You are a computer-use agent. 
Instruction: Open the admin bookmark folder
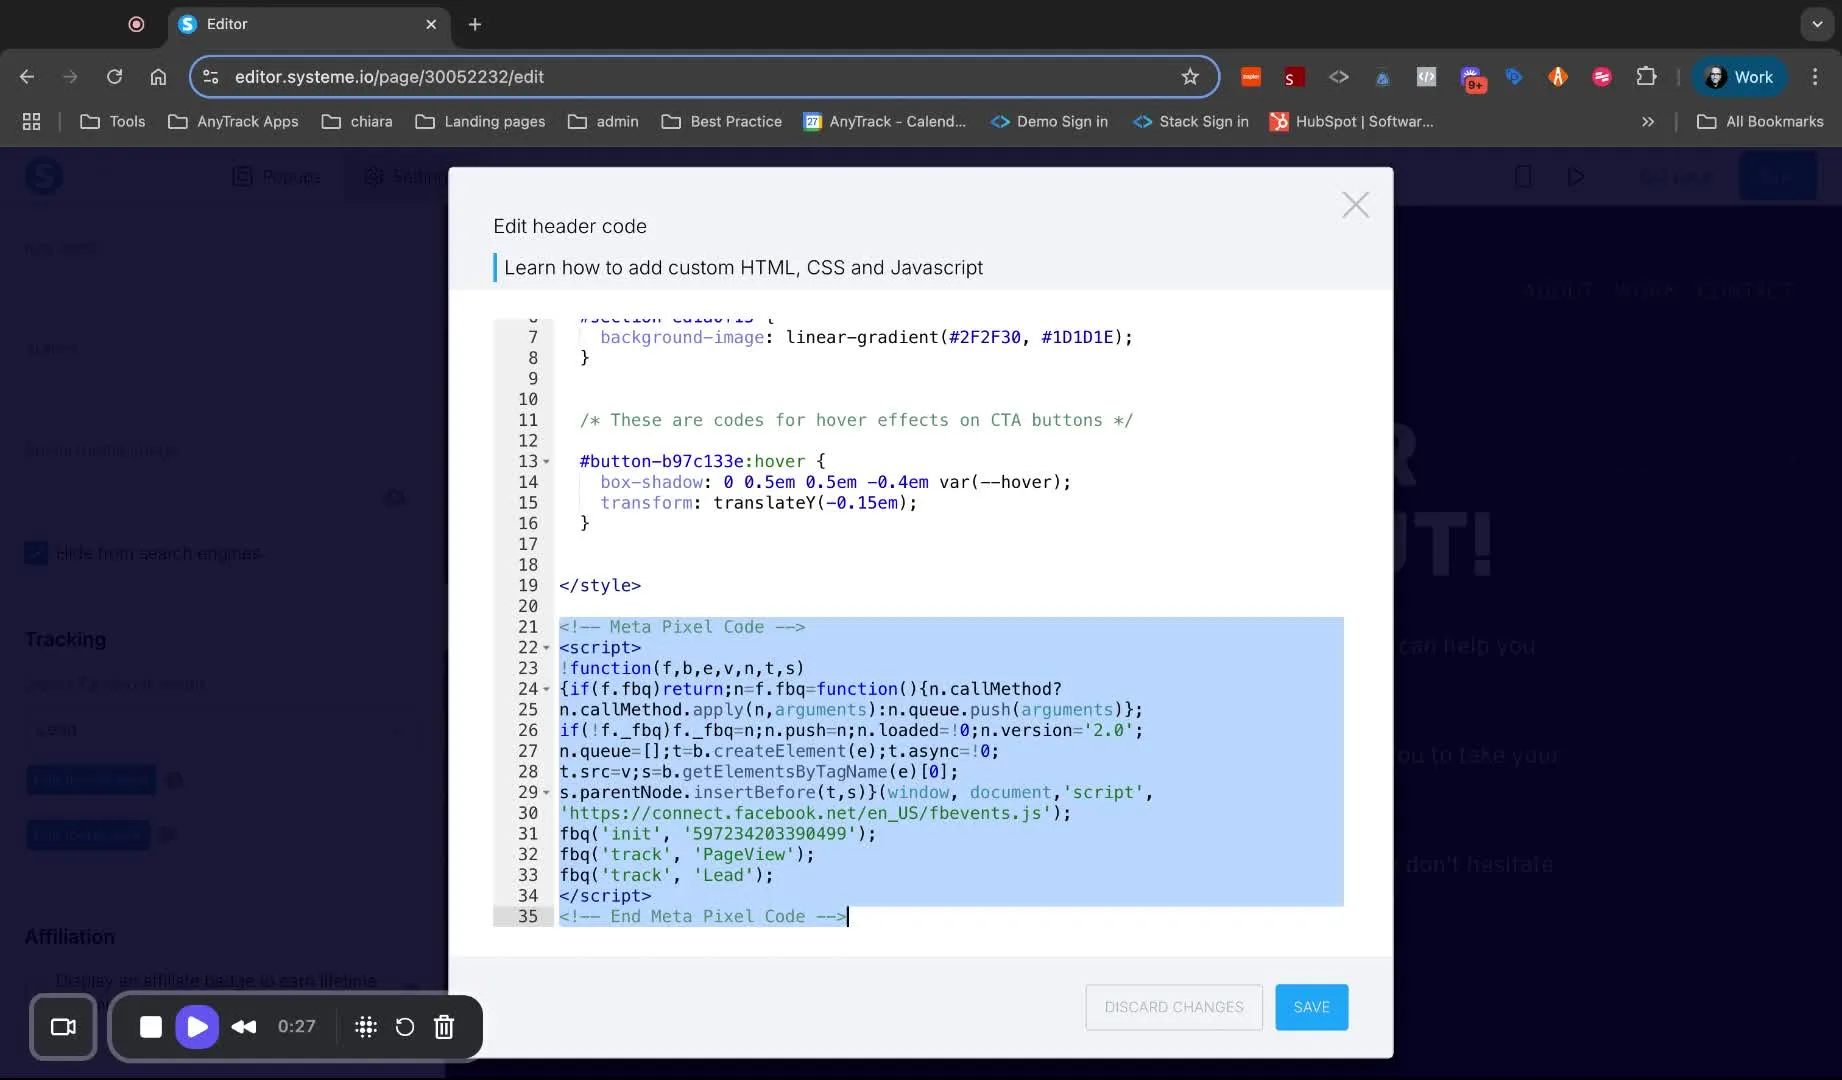(x=603, y=121)
